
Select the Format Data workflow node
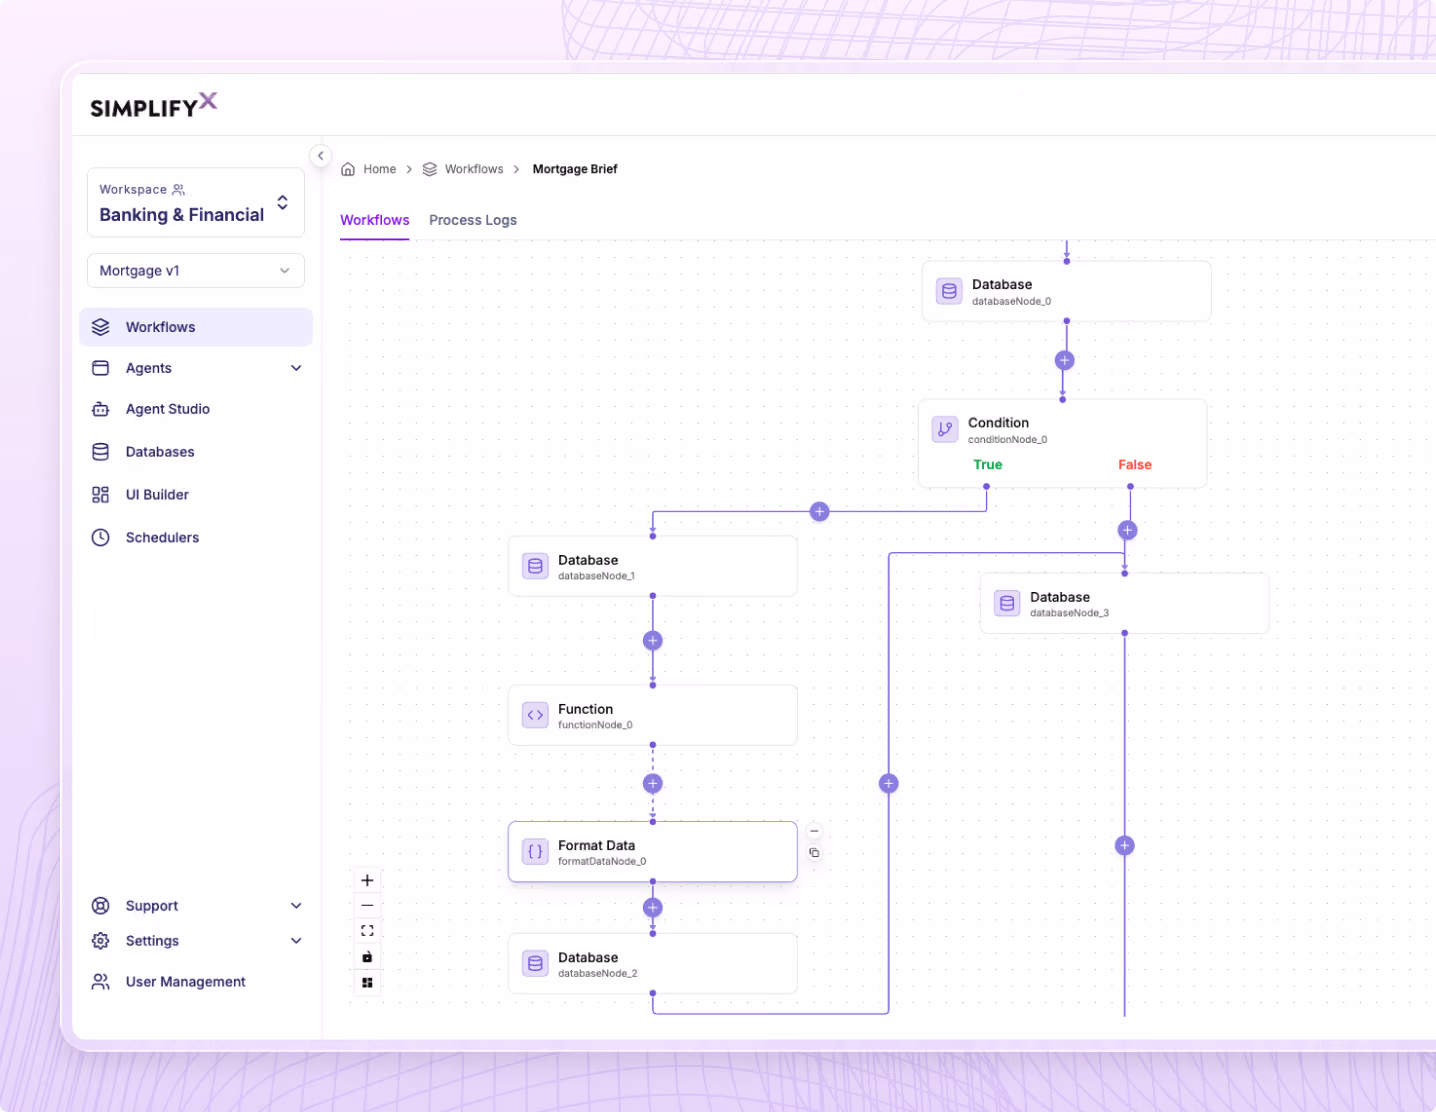point(653,852)
